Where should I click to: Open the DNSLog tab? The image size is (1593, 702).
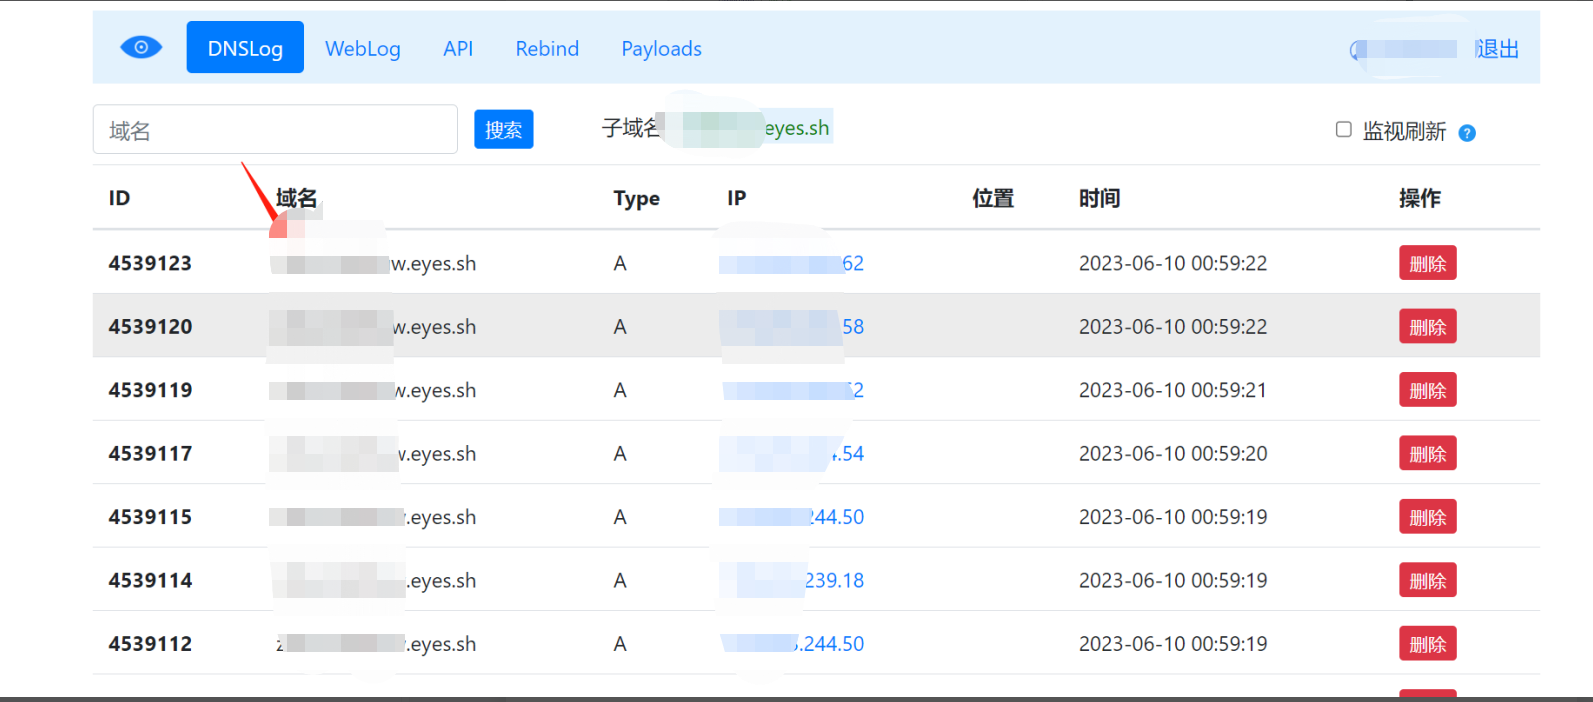click(245, 48)
